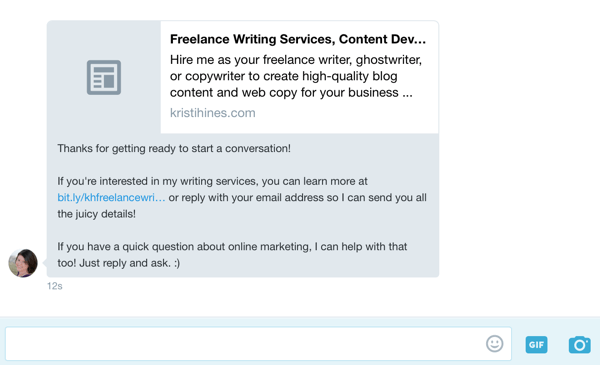Image resolution: width=600 pixels, height=365 pixels.
Task: Click the 'interested in my writing services' line
Action: coord(212,181)
